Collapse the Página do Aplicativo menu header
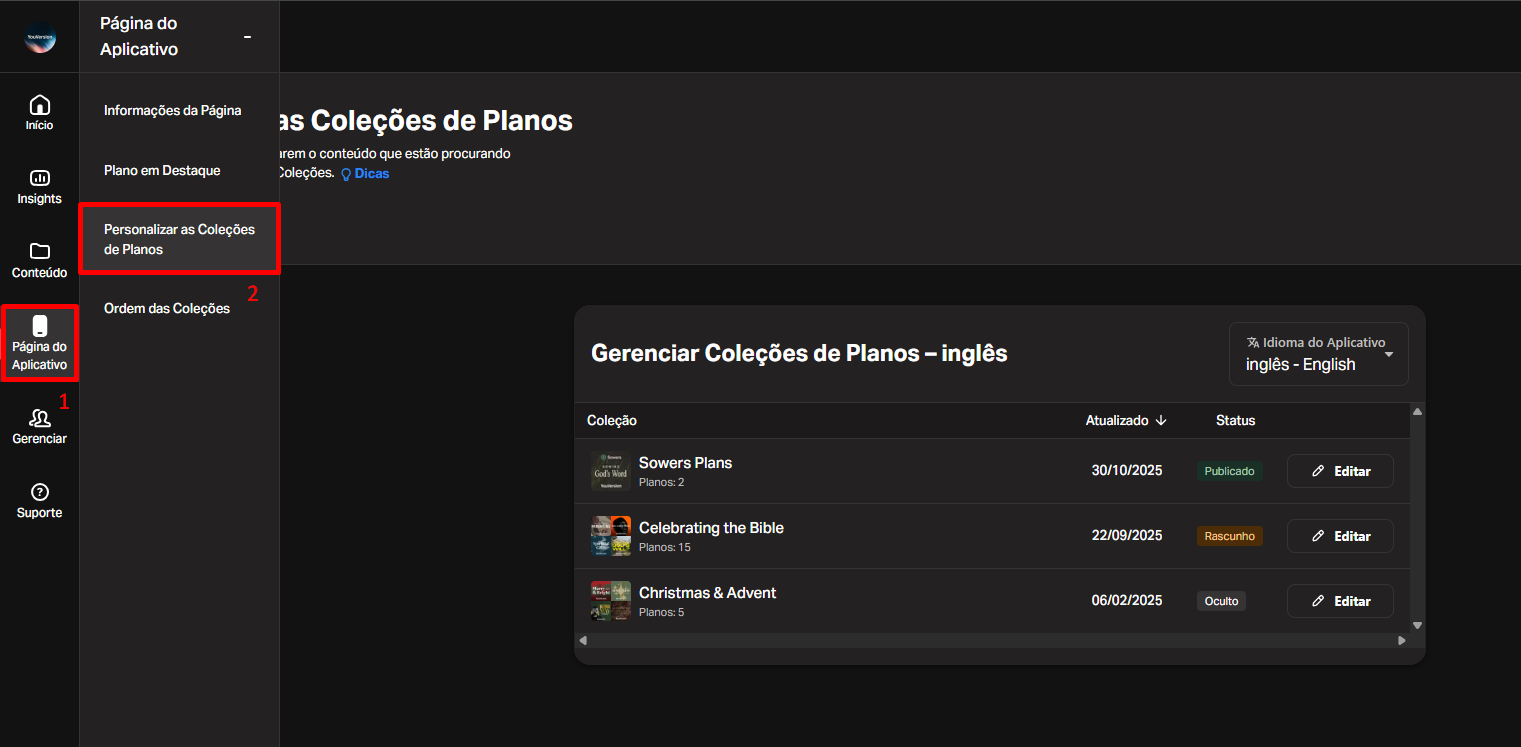Viewport: 1521px width, 747px height. point(247,37)
